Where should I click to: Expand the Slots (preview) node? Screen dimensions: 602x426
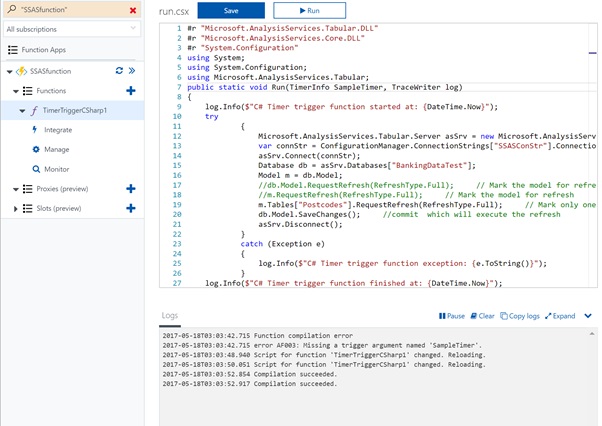point(16,209)
